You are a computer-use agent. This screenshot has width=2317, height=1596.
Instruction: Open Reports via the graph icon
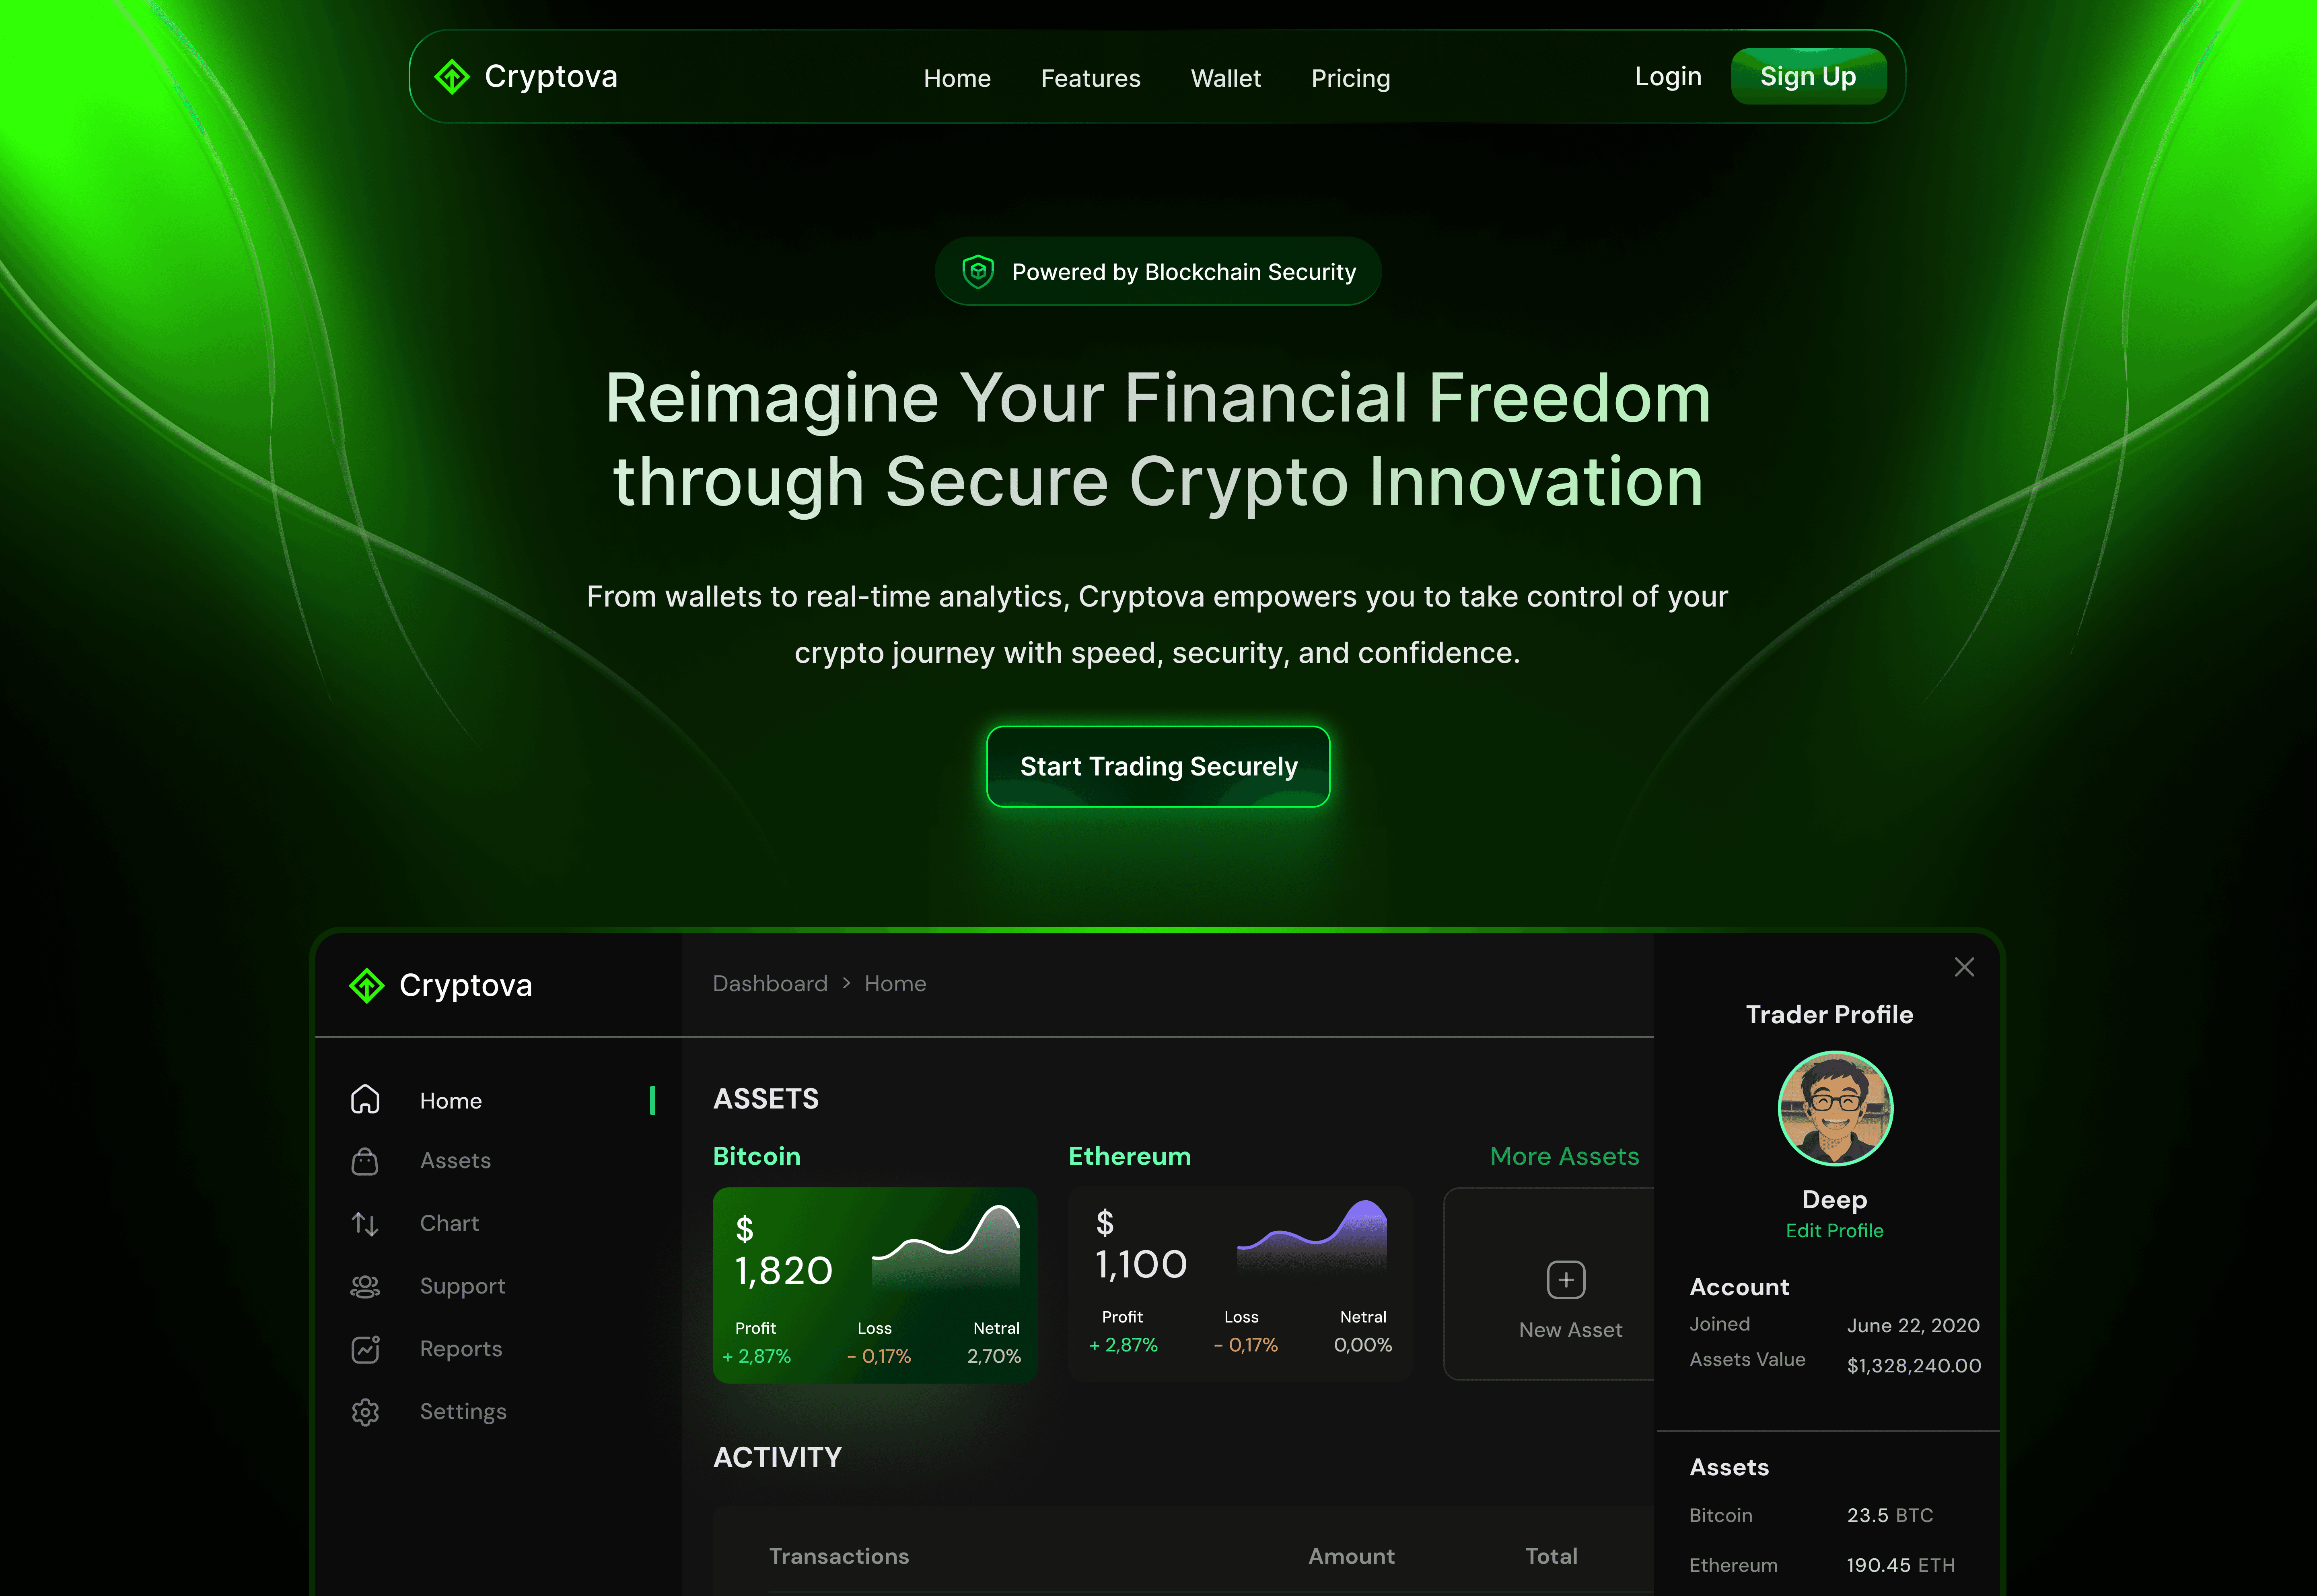click(365, 1349)
